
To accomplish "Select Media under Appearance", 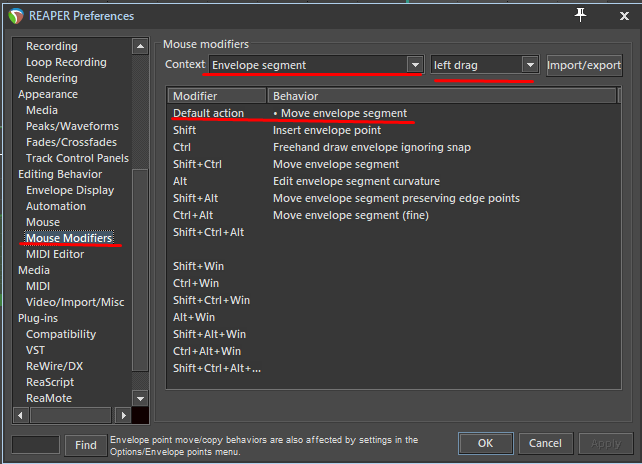I will pos(42,110).
